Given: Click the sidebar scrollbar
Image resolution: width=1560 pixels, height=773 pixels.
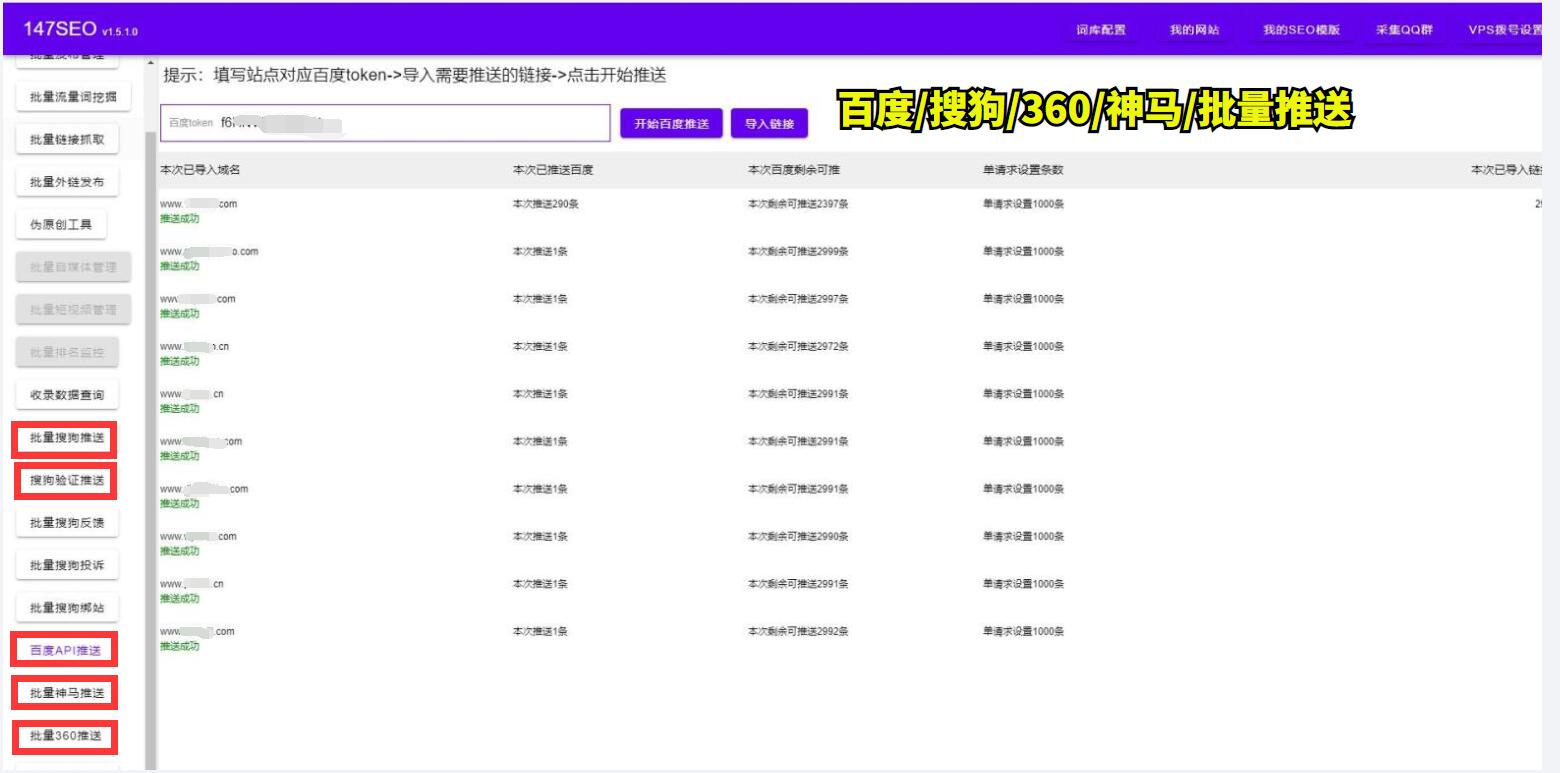Looking at the screenshot, I should coord(148,400).
